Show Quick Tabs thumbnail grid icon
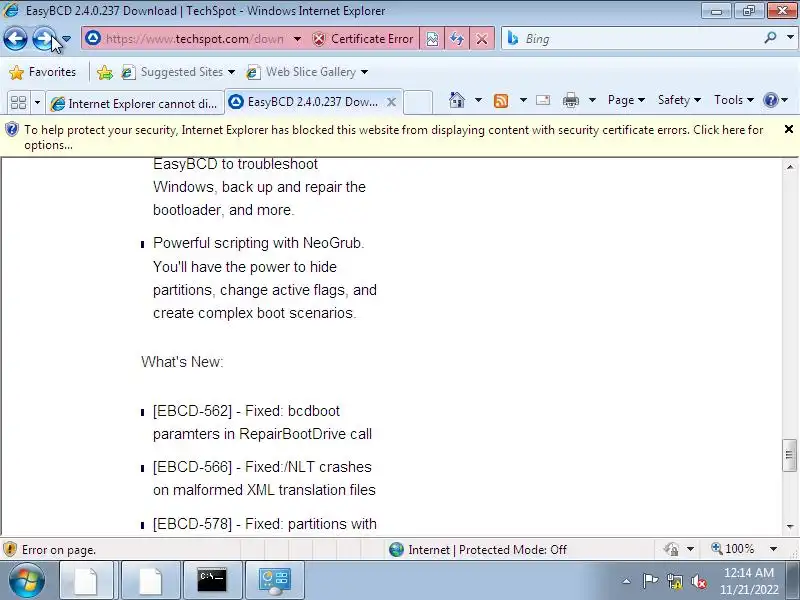The height and width of the screenshot is (600, 800). click(18, 103)
